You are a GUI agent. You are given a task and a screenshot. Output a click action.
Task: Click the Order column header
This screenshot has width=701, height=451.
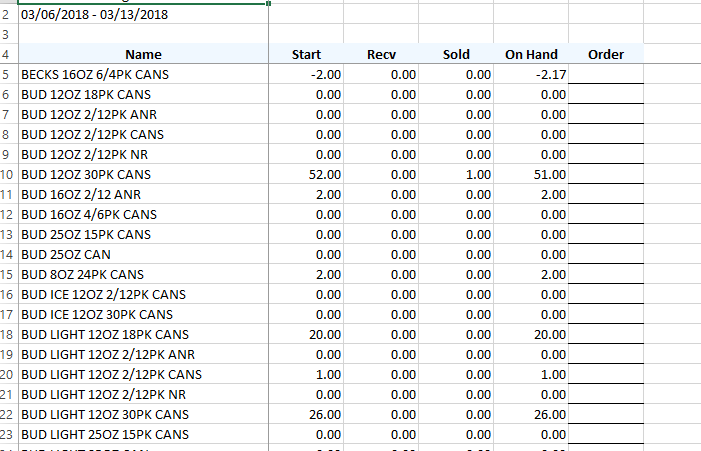click(x=606, y=54)
